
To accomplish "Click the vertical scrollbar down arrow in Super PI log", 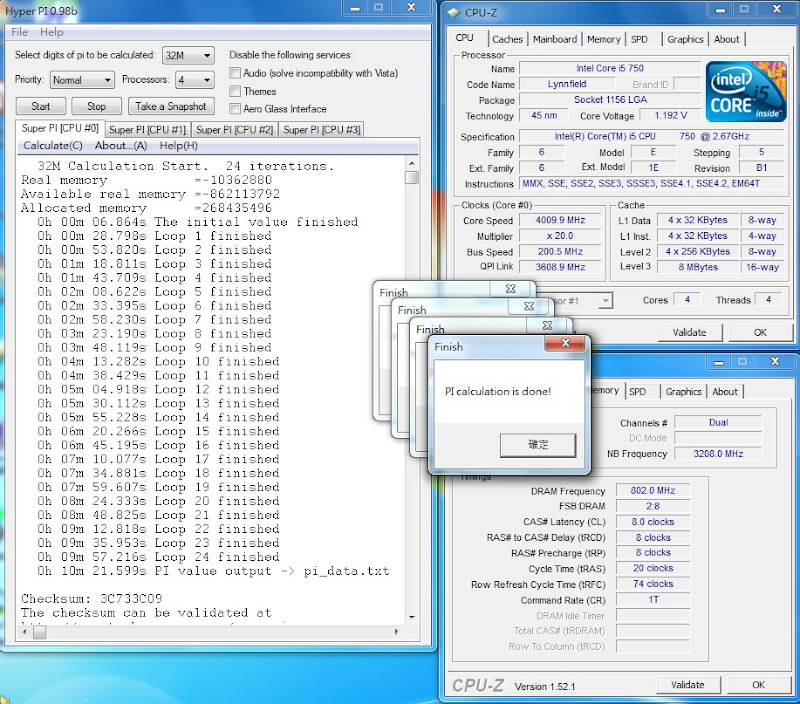I will 412,617.
